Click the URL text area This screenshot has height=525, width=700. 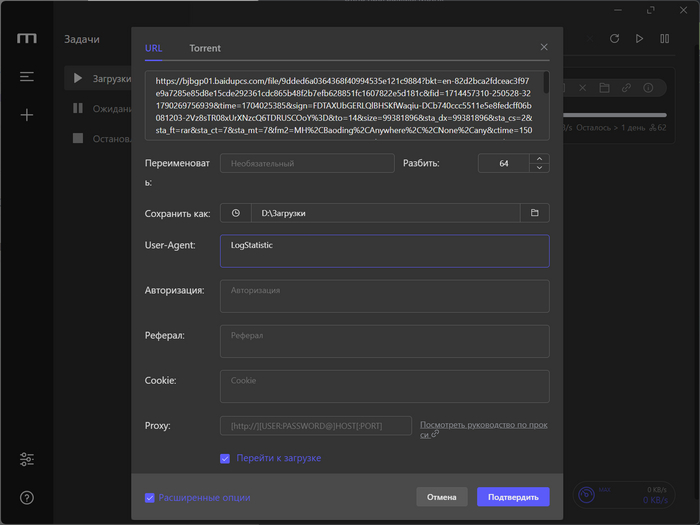347,106
